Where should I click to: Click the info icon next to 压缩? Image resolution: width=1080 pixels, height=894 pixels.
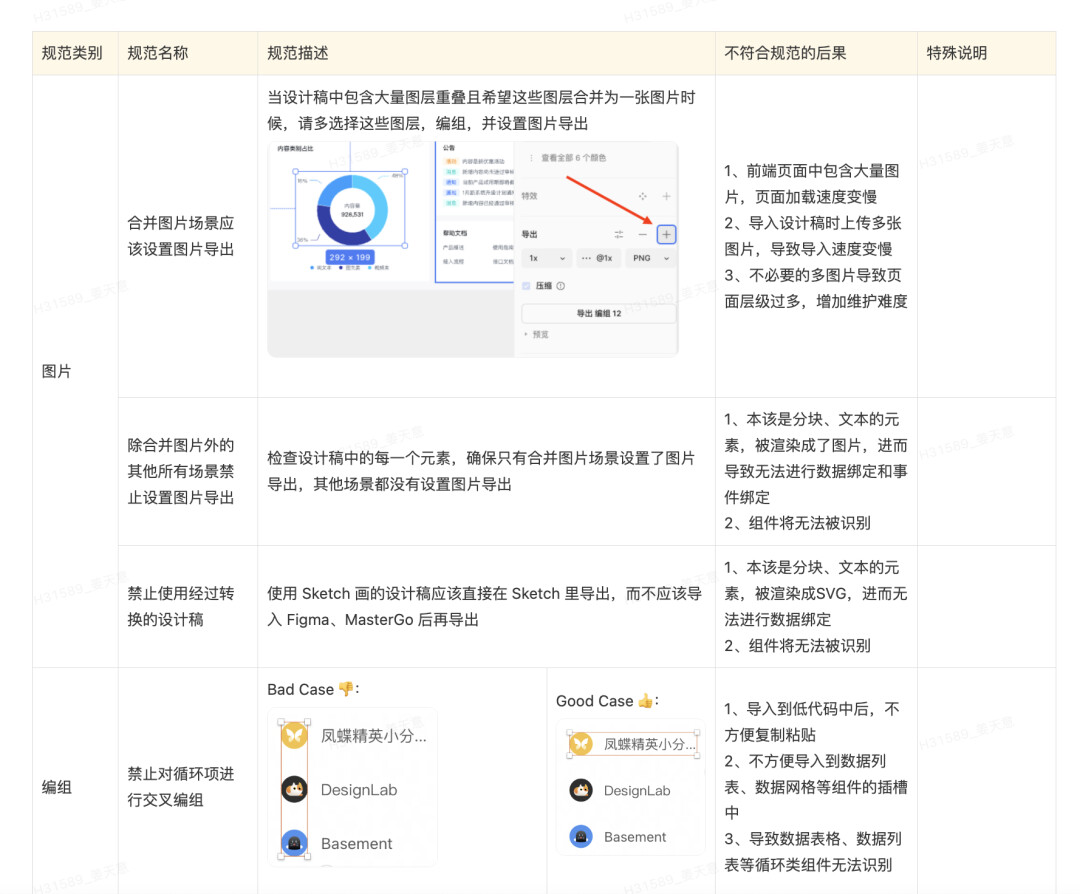[560, 286]
